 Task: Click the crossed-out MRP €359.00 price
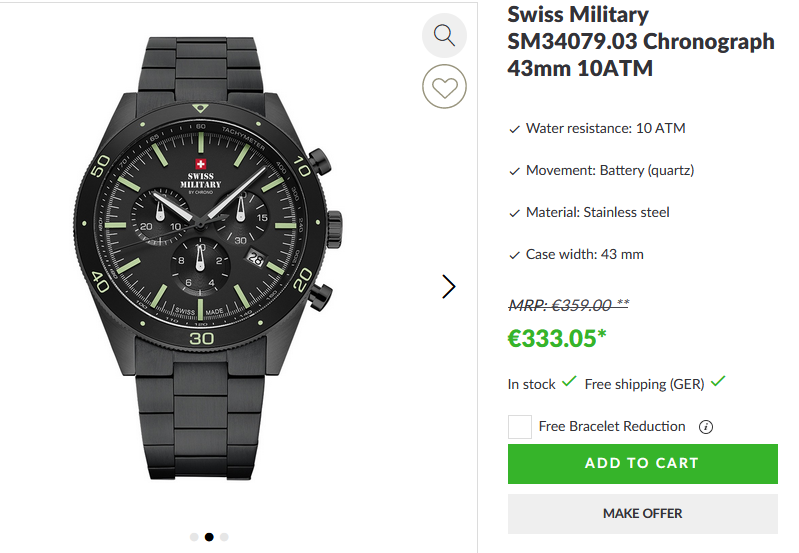(x=568, y=305)
